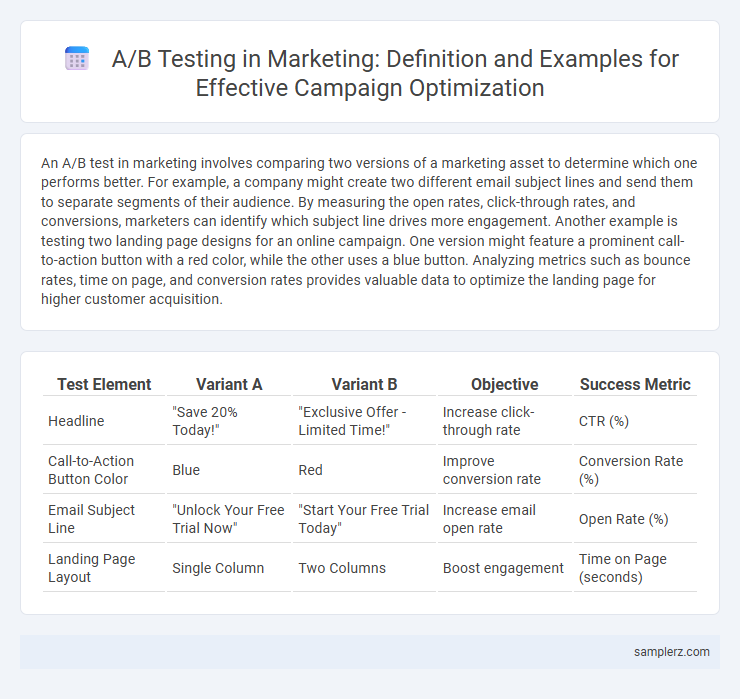This screenshot has height=699, width=740.
Task: Click the 'Increase email open rate' cell
Action: 505,519
